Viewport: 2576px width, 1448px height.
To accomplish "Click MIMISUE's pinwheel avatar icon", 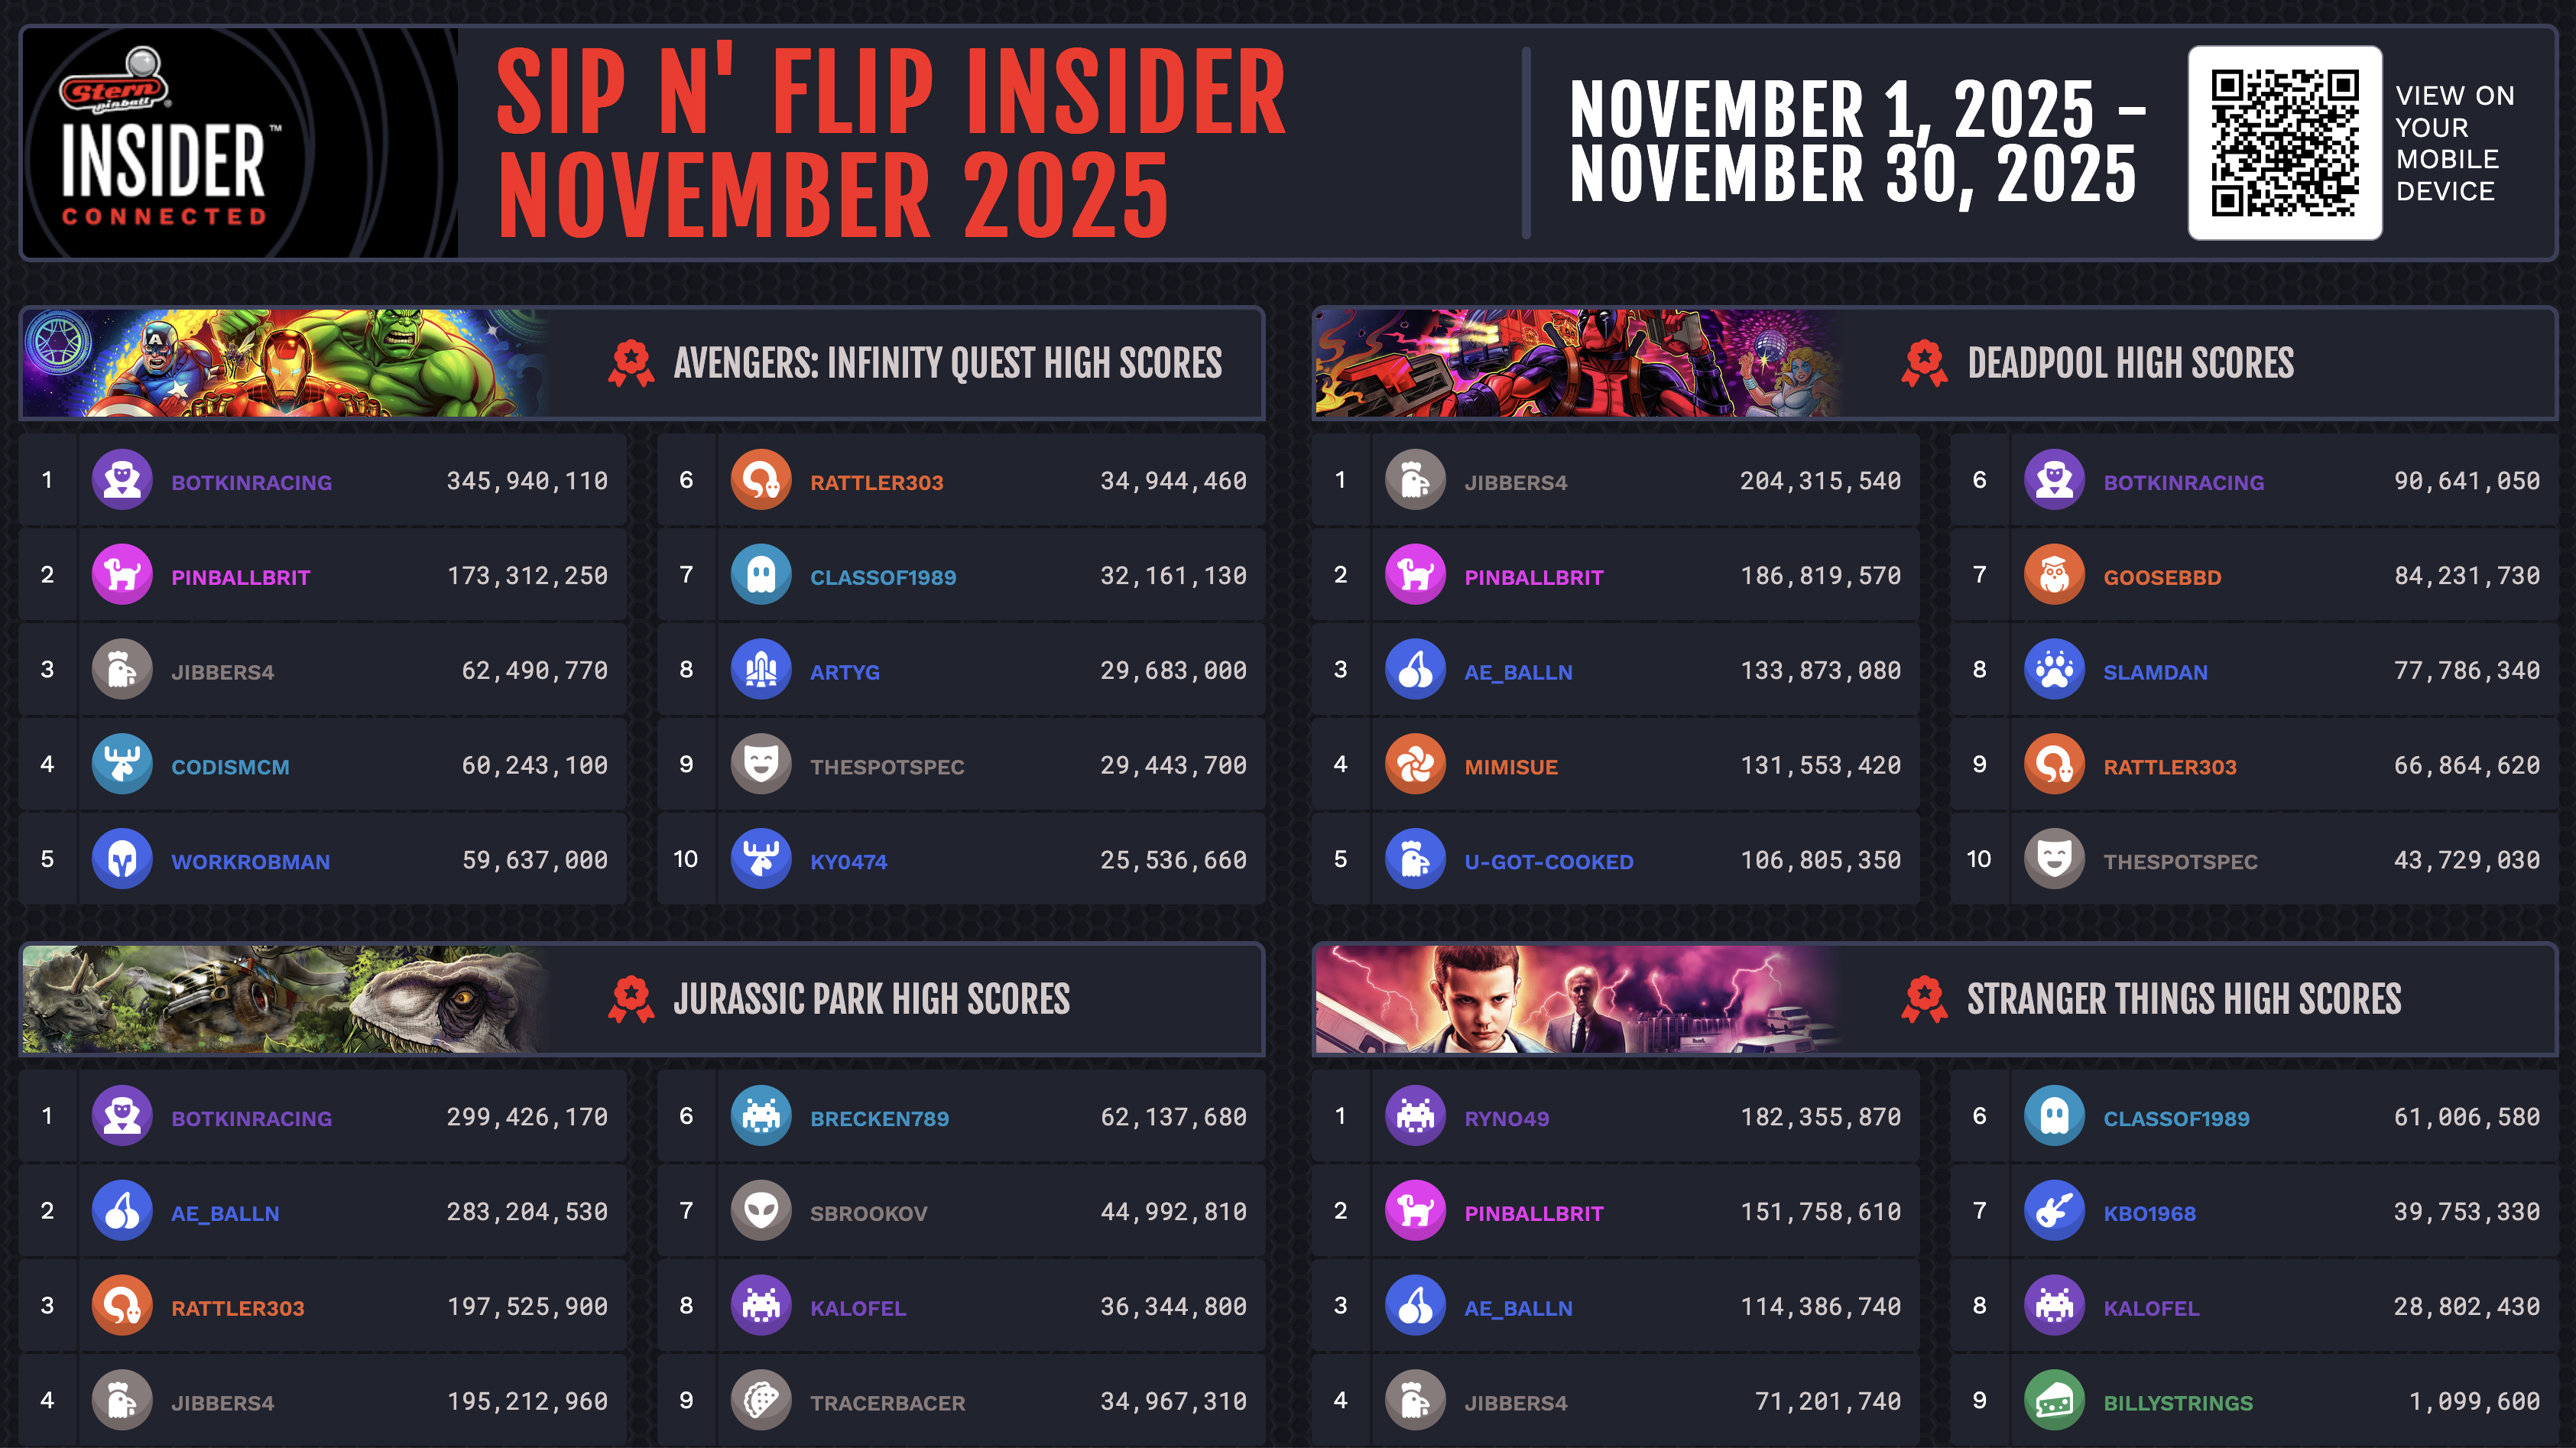I will coord(1415,765).
